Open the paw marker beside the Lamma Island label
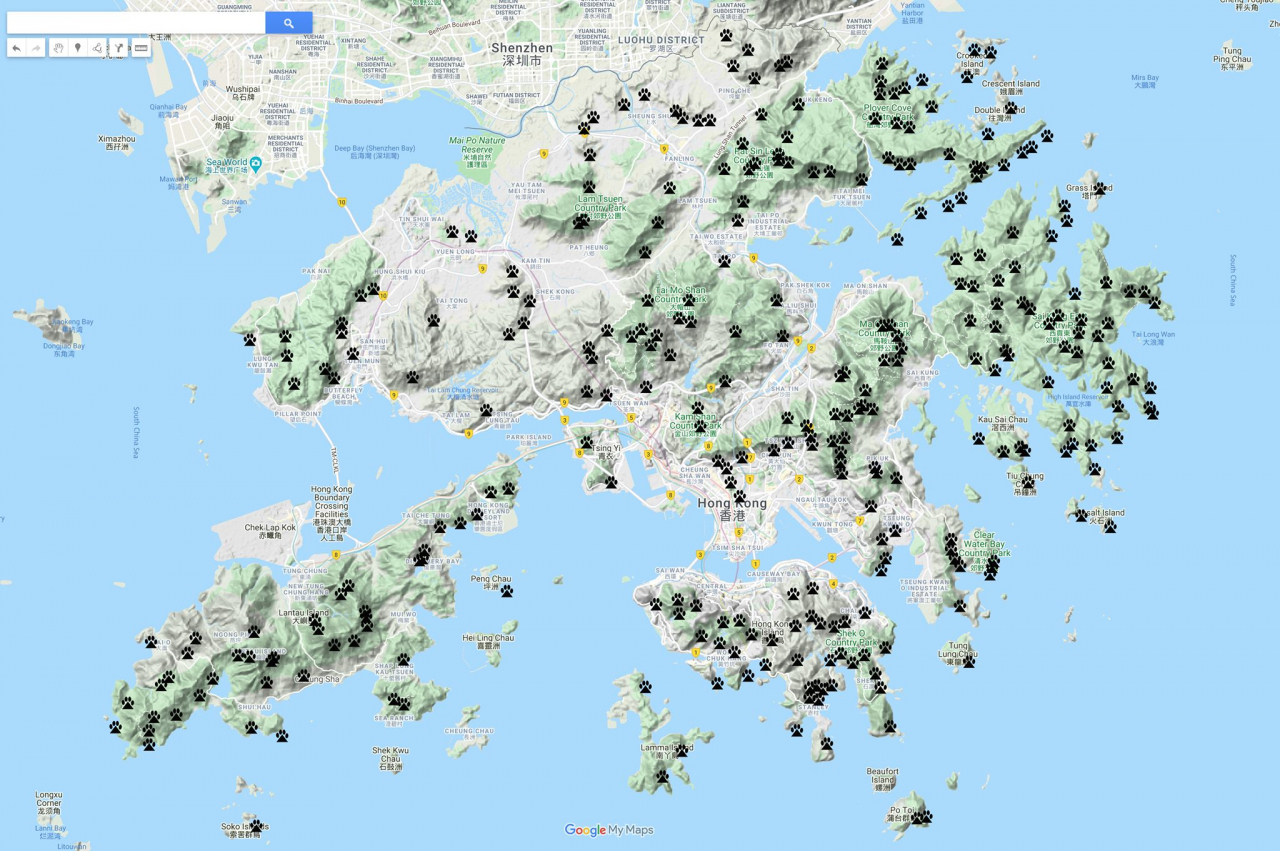Image resolution: width=1280 pixels, height=851 pixels. (682, 749)
